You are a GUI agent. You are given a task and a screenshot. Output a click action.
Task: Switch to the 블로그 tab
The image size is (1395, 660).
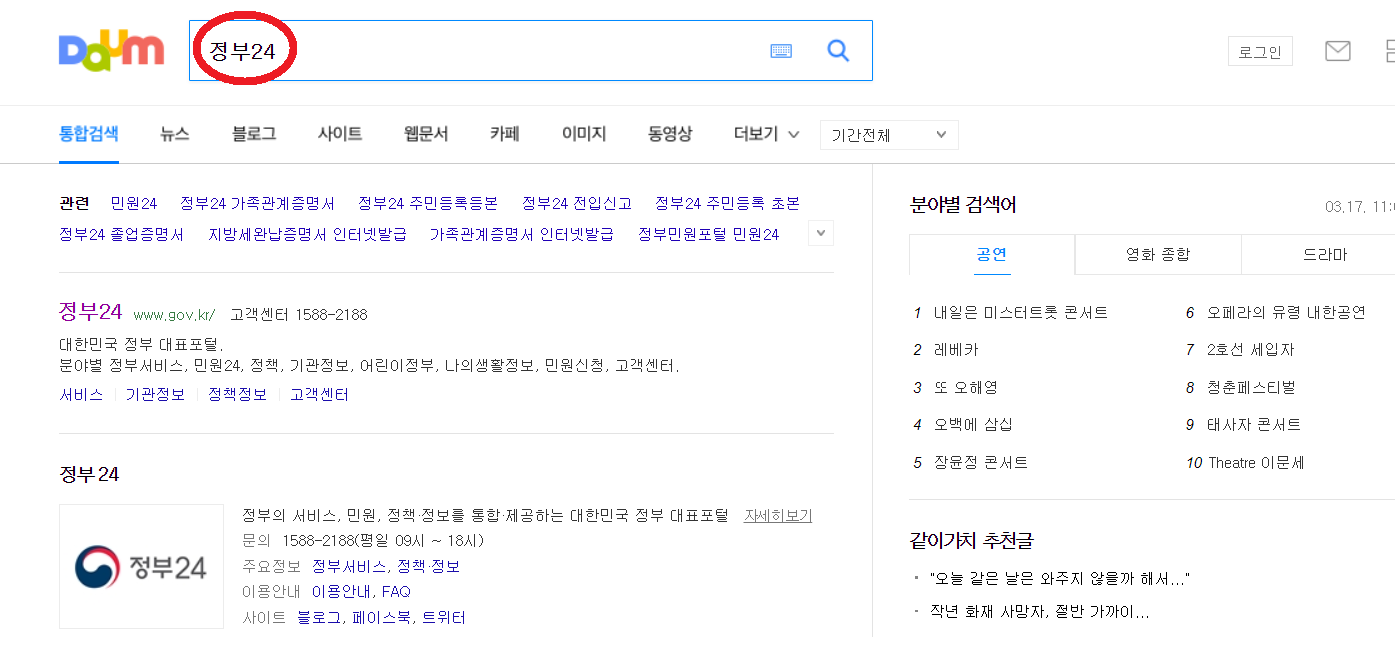coord(254,133)
